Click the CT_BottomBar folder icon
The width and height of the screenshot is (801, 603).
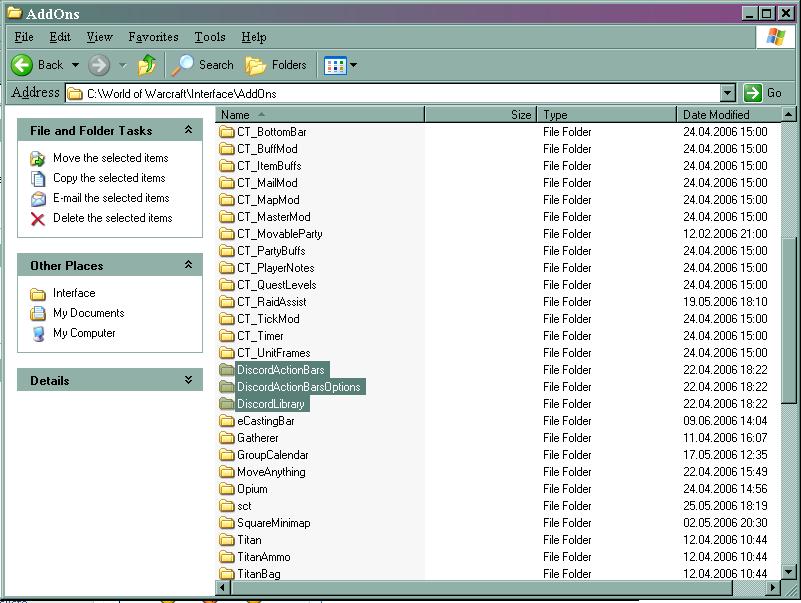coord(227,132)
